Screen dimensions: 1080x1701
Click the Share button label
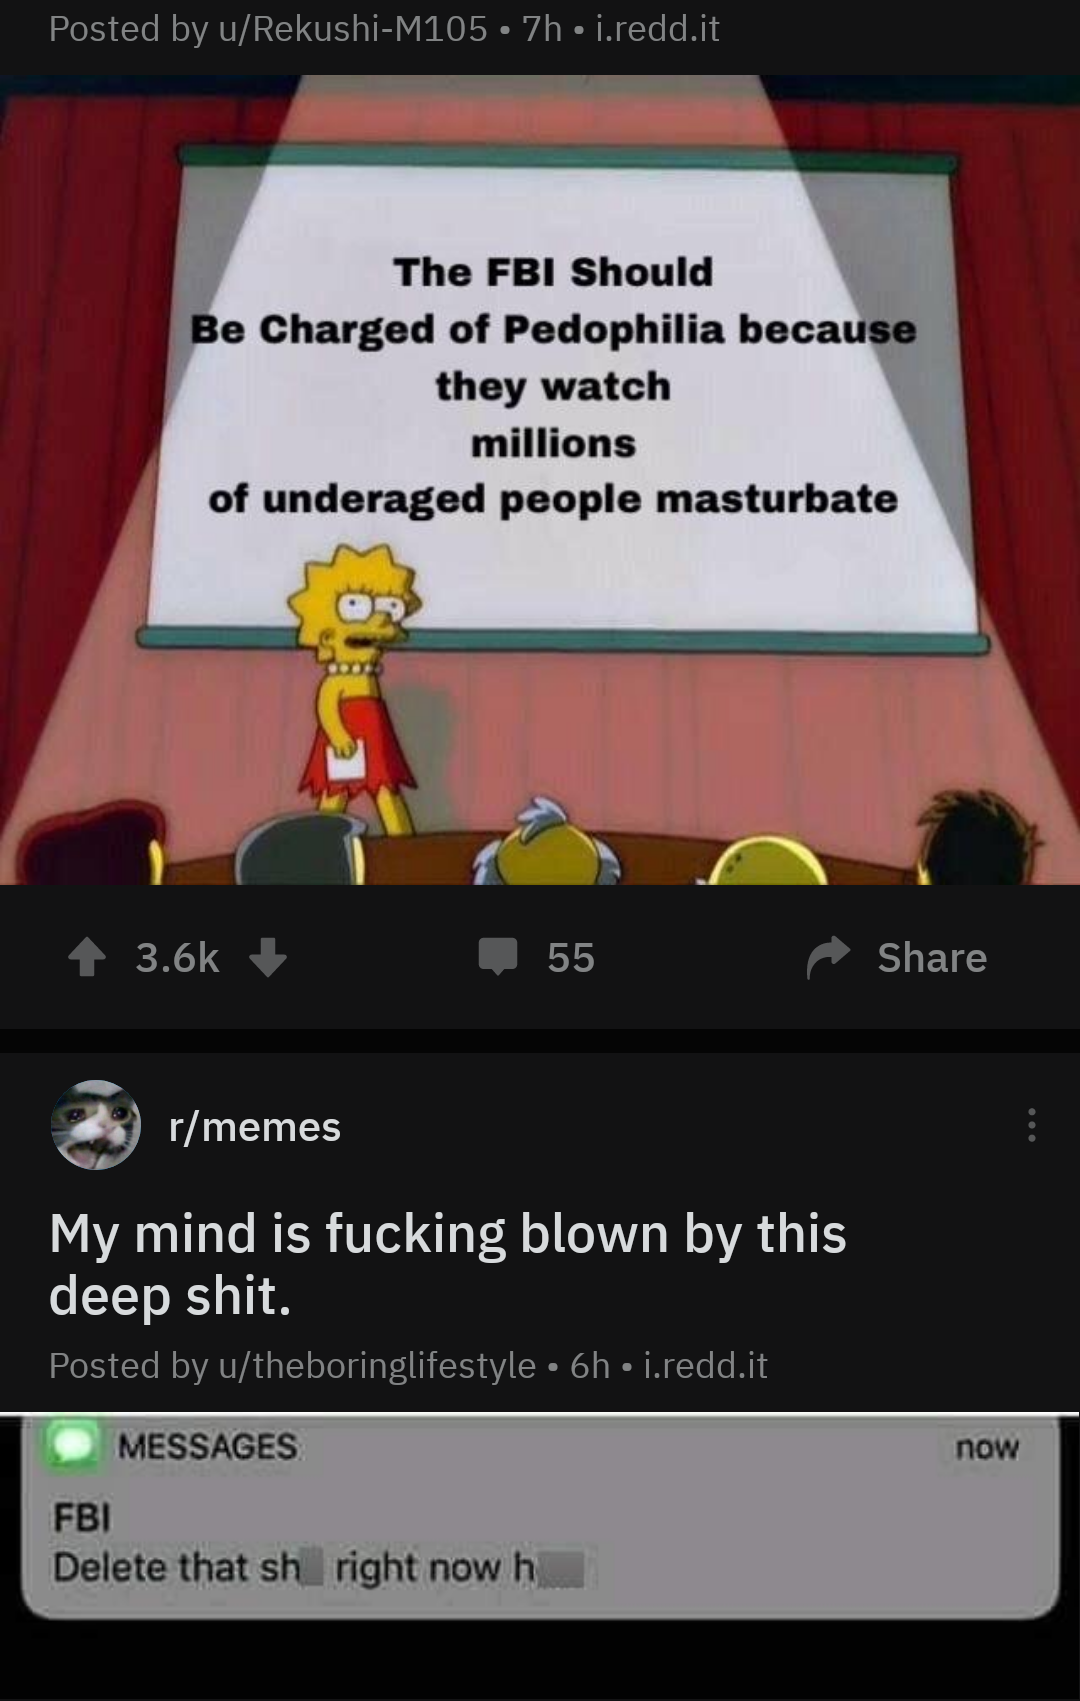click(x=932, y=958)
